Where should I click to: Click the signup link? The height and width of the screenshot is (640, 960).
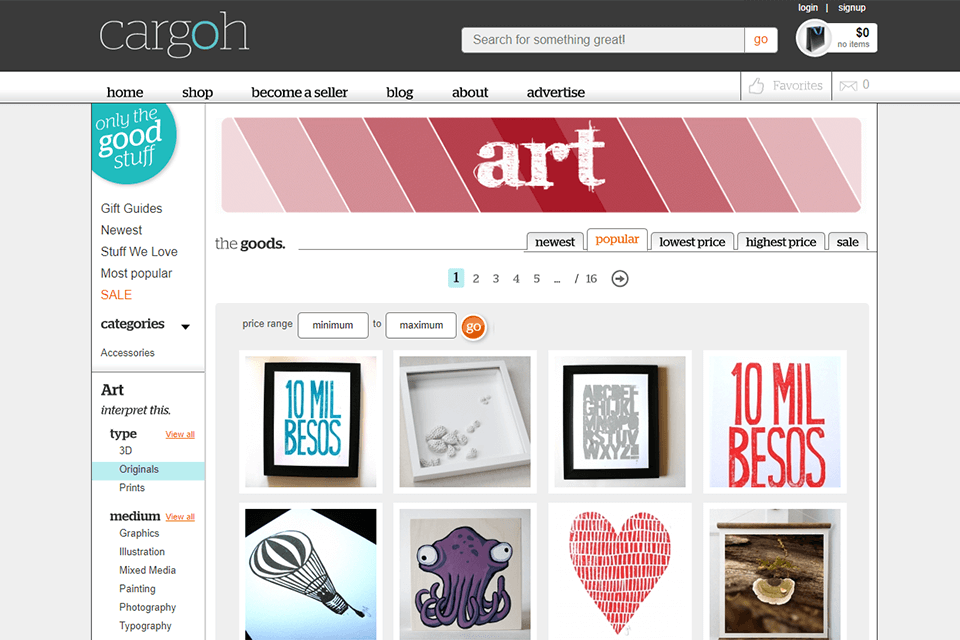coord(852,8)
